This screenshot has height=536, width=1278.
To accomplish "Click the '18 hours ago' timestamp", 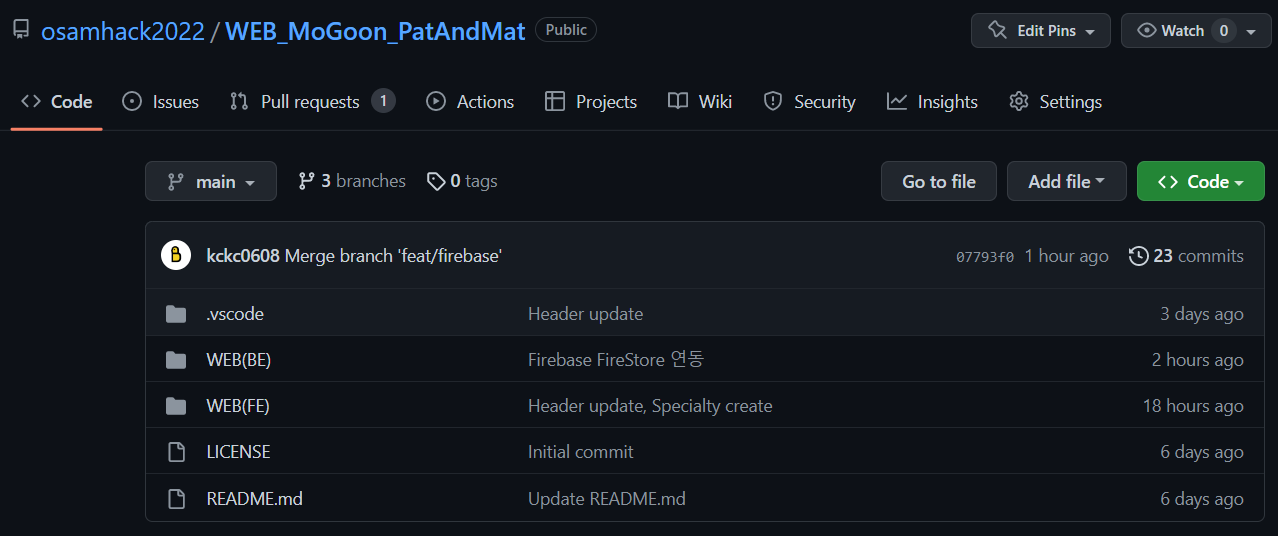I will point(1193,406).
